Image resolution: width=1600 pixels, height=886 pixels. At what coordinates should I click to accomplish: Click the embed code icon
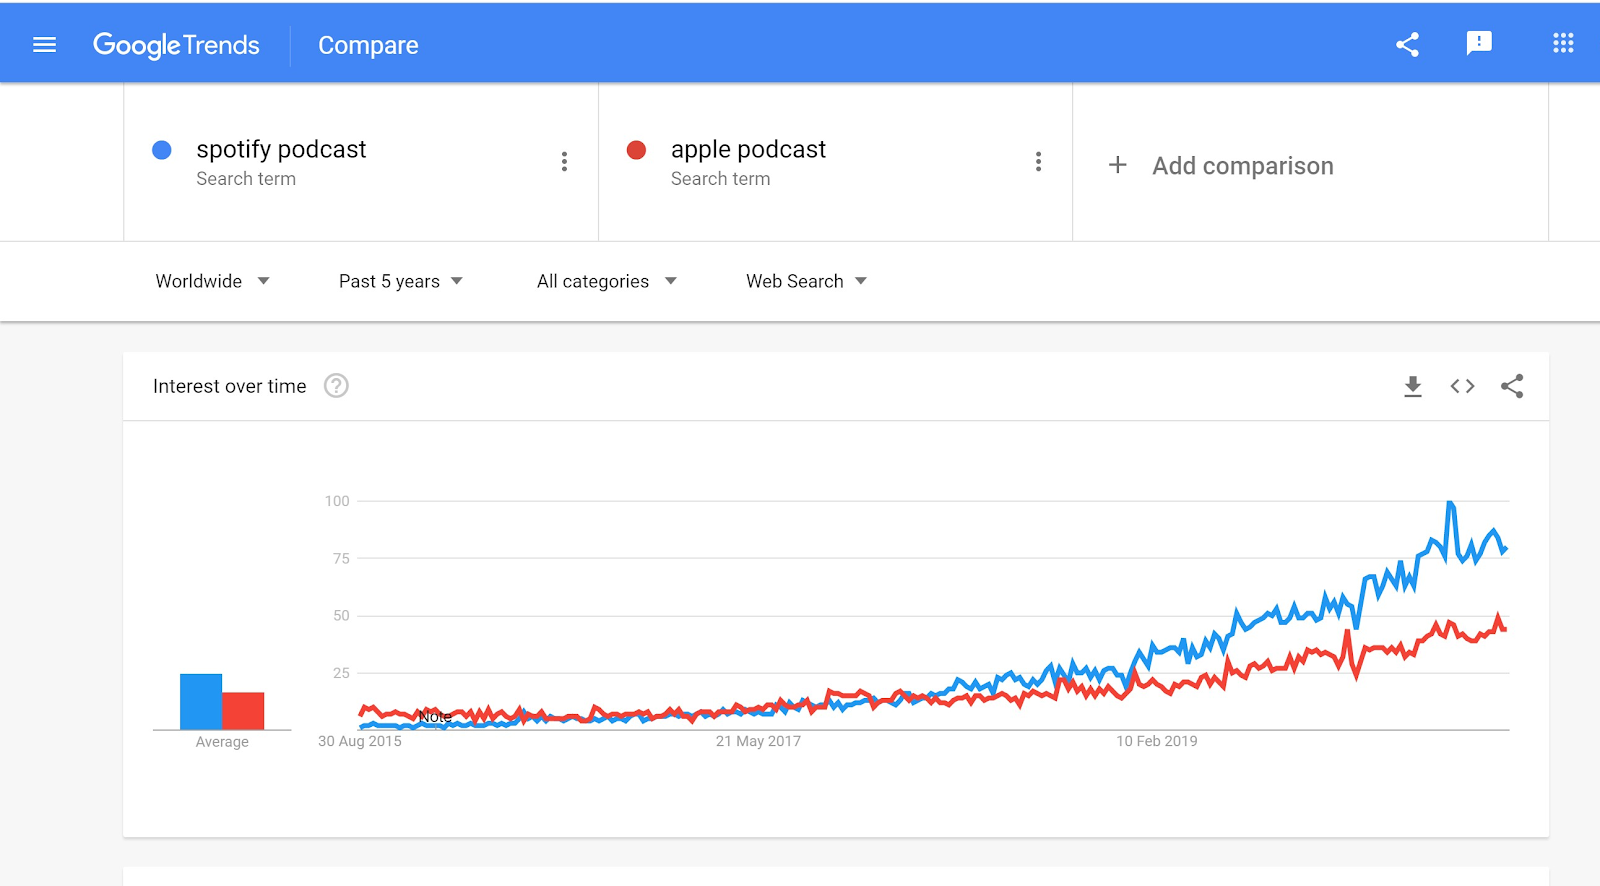pos(1462,386)
